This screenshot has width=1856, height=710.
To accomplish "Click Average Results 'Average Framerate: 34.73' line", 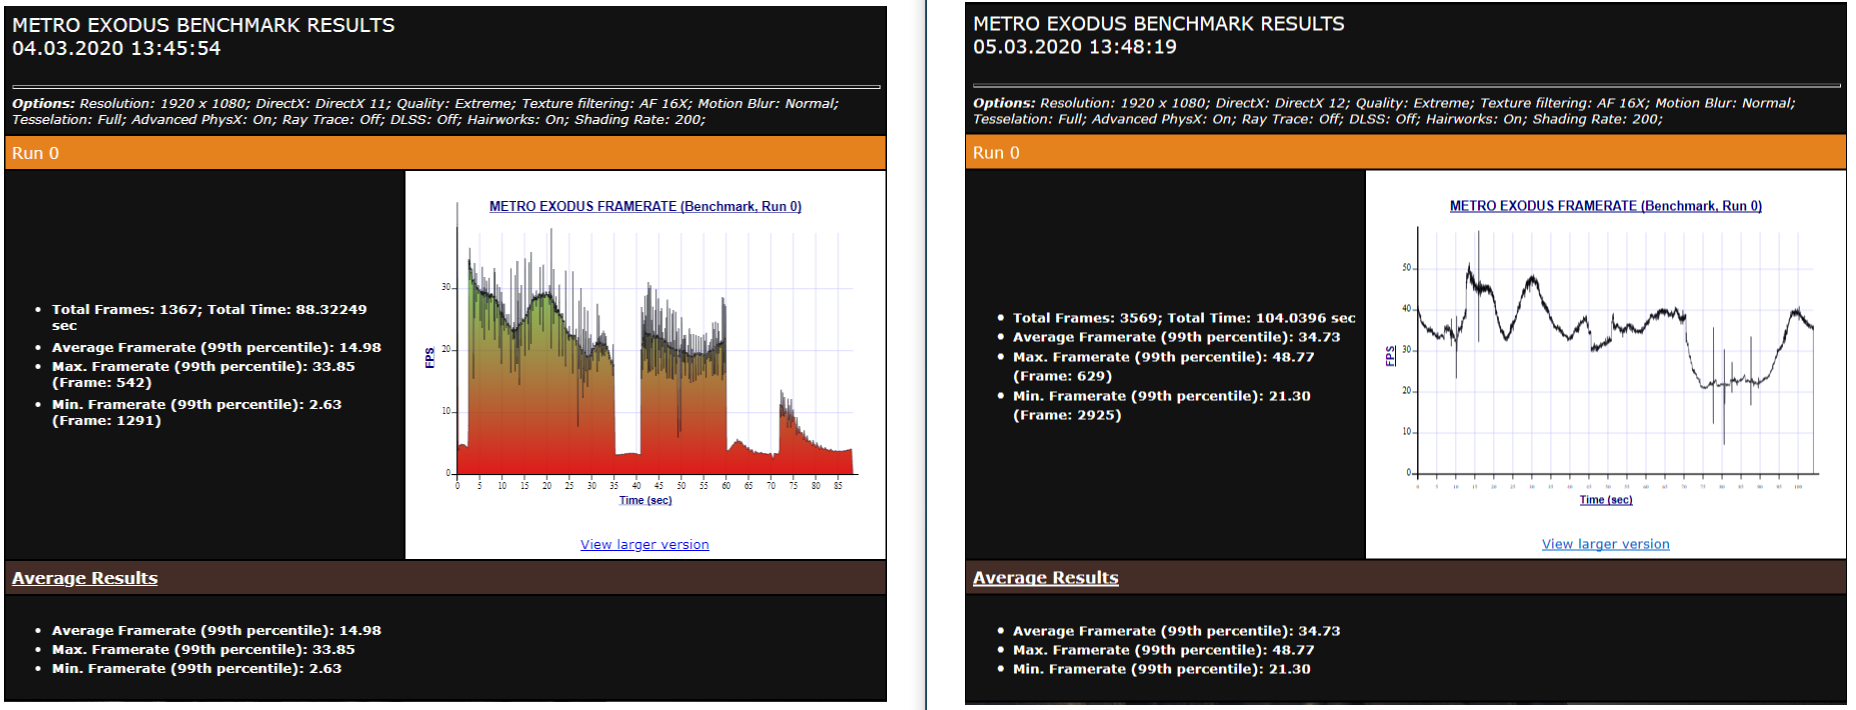I will pos(1177,631).
